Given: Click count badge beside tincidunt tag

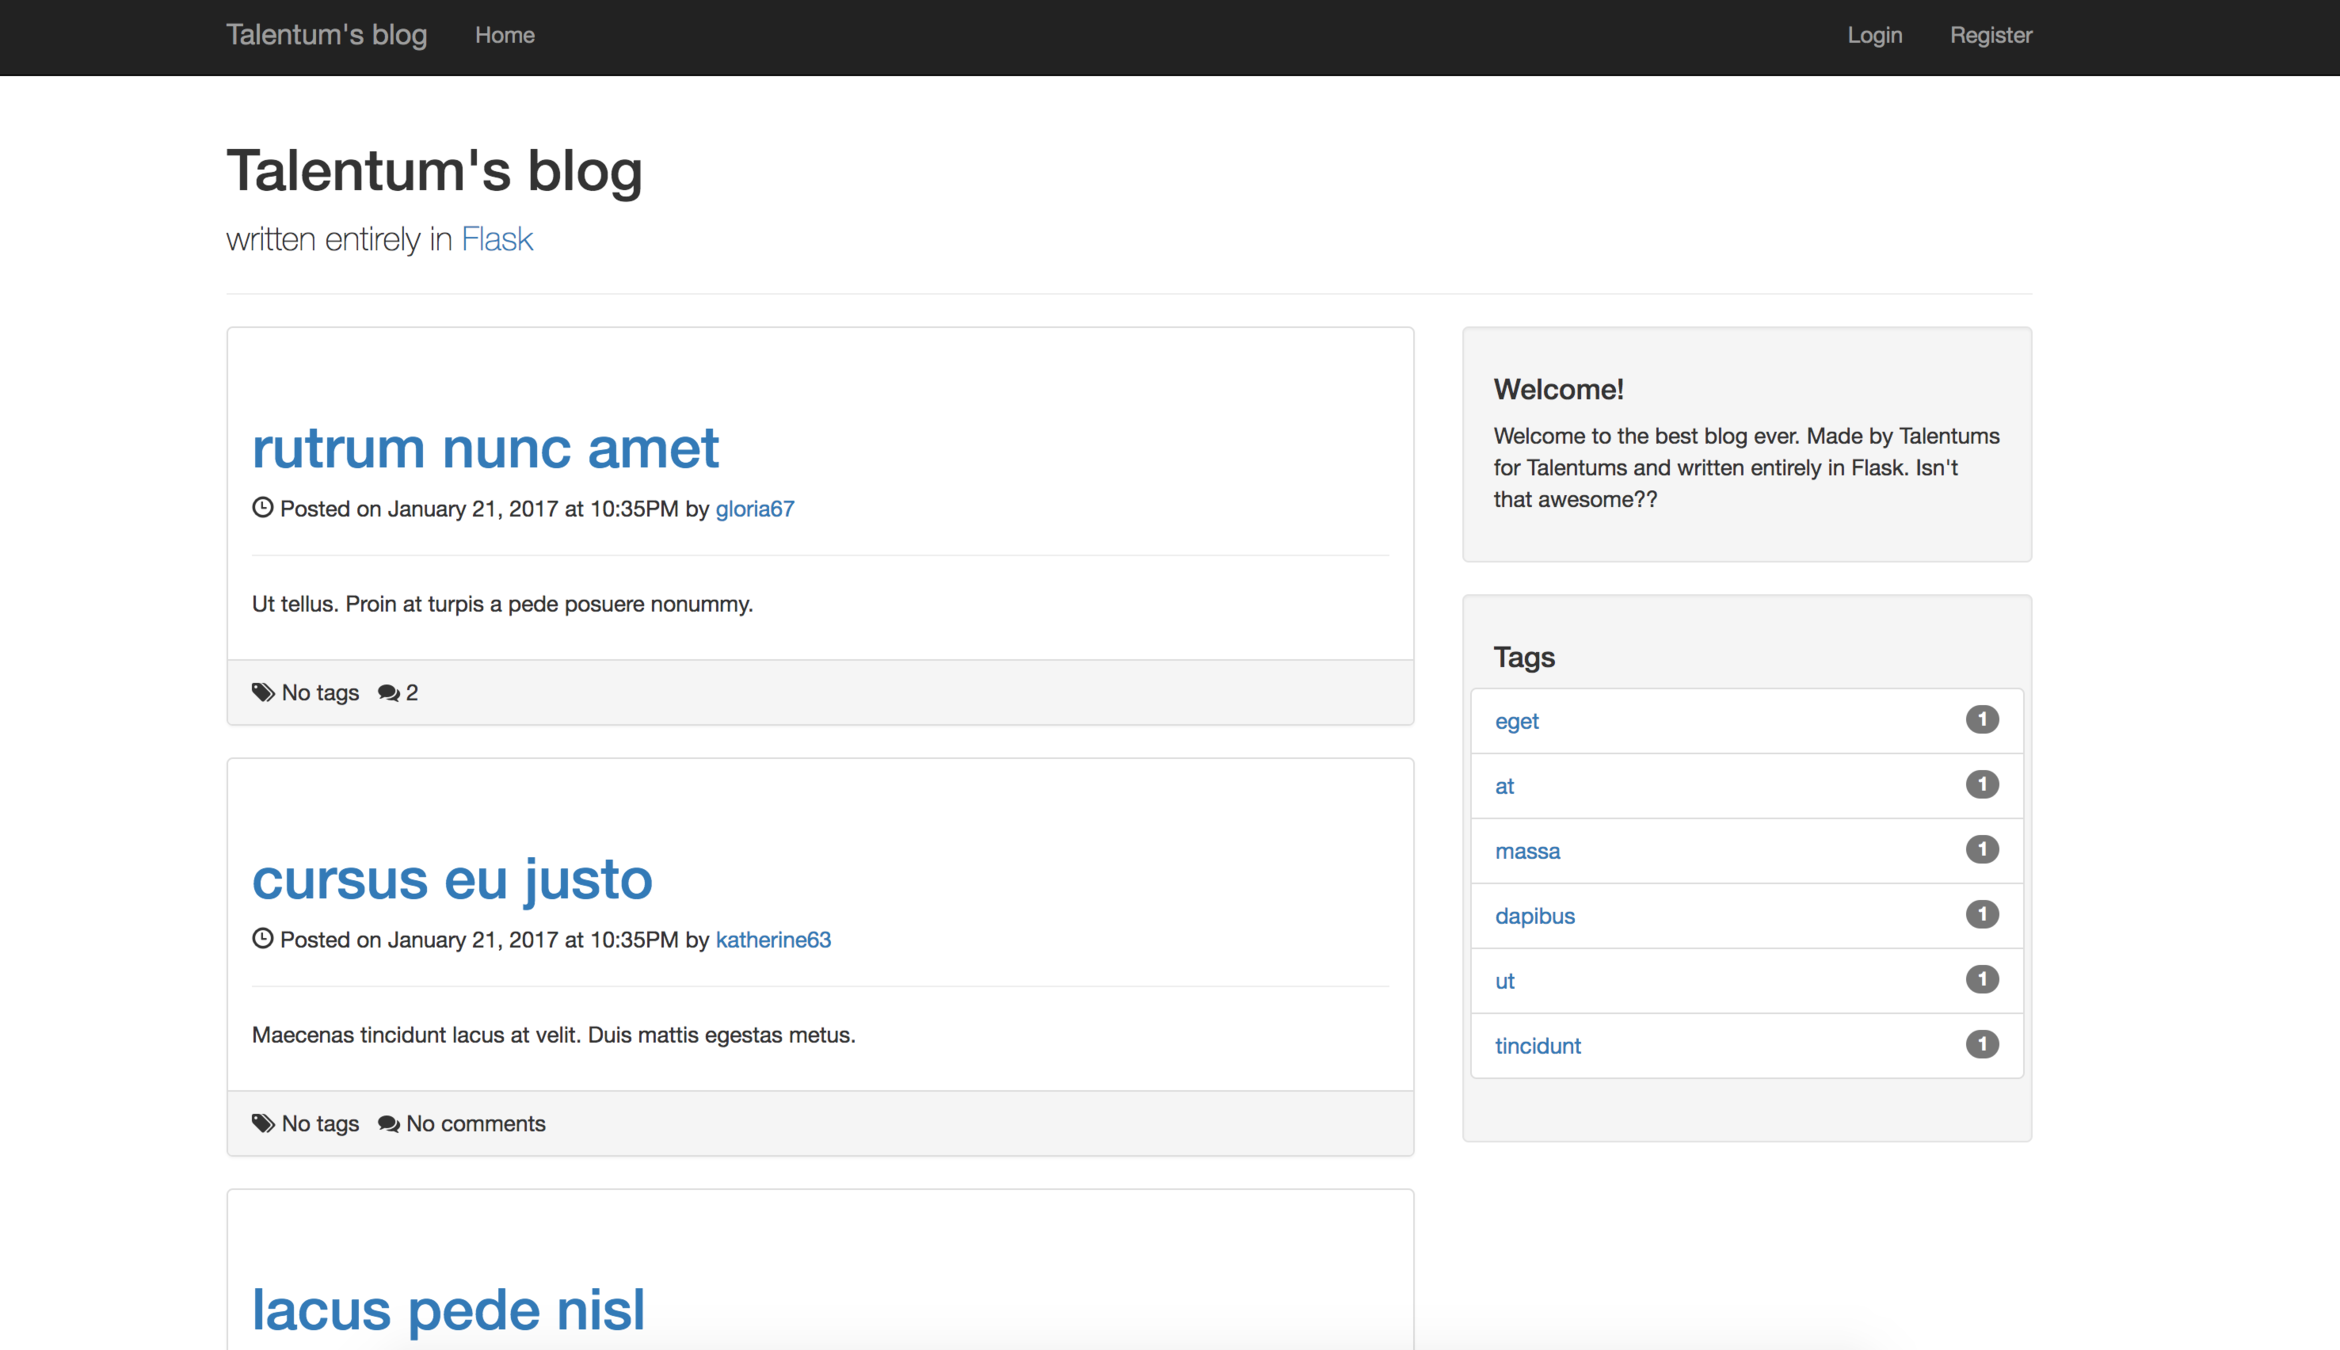Looking at the screenshot, I should click(x=1981, y=1044).
